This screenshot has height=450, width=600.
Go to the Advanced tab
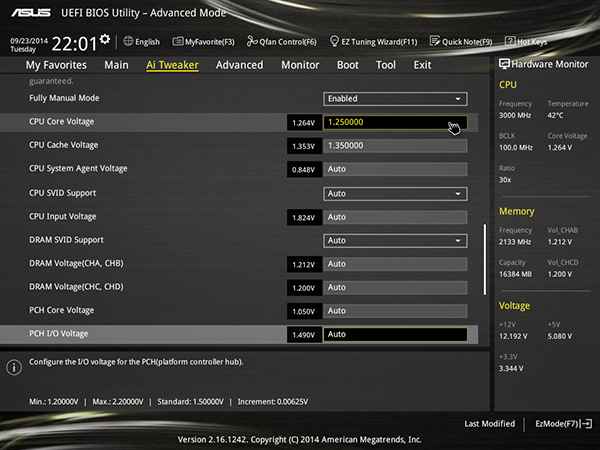[240, 65]
